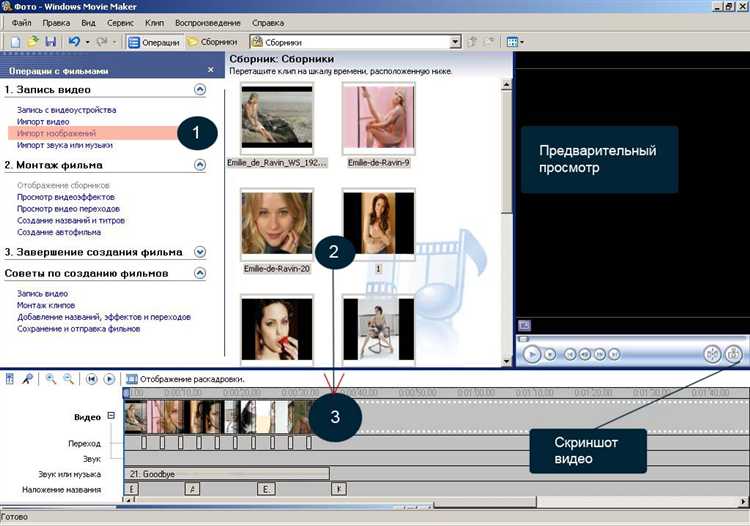The width and height of the screenshot is (750, 526).
Task: Open the Вид menu
Action: click(88, 22)
